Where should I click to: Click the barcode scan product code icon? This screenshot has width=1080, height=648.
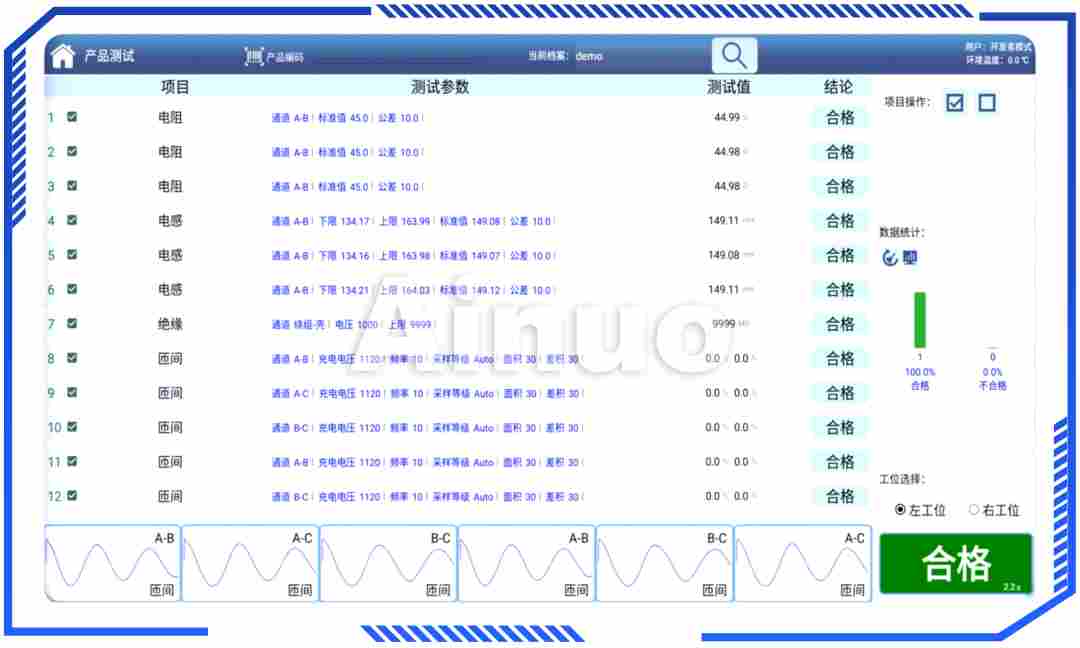tap(254, 57)
